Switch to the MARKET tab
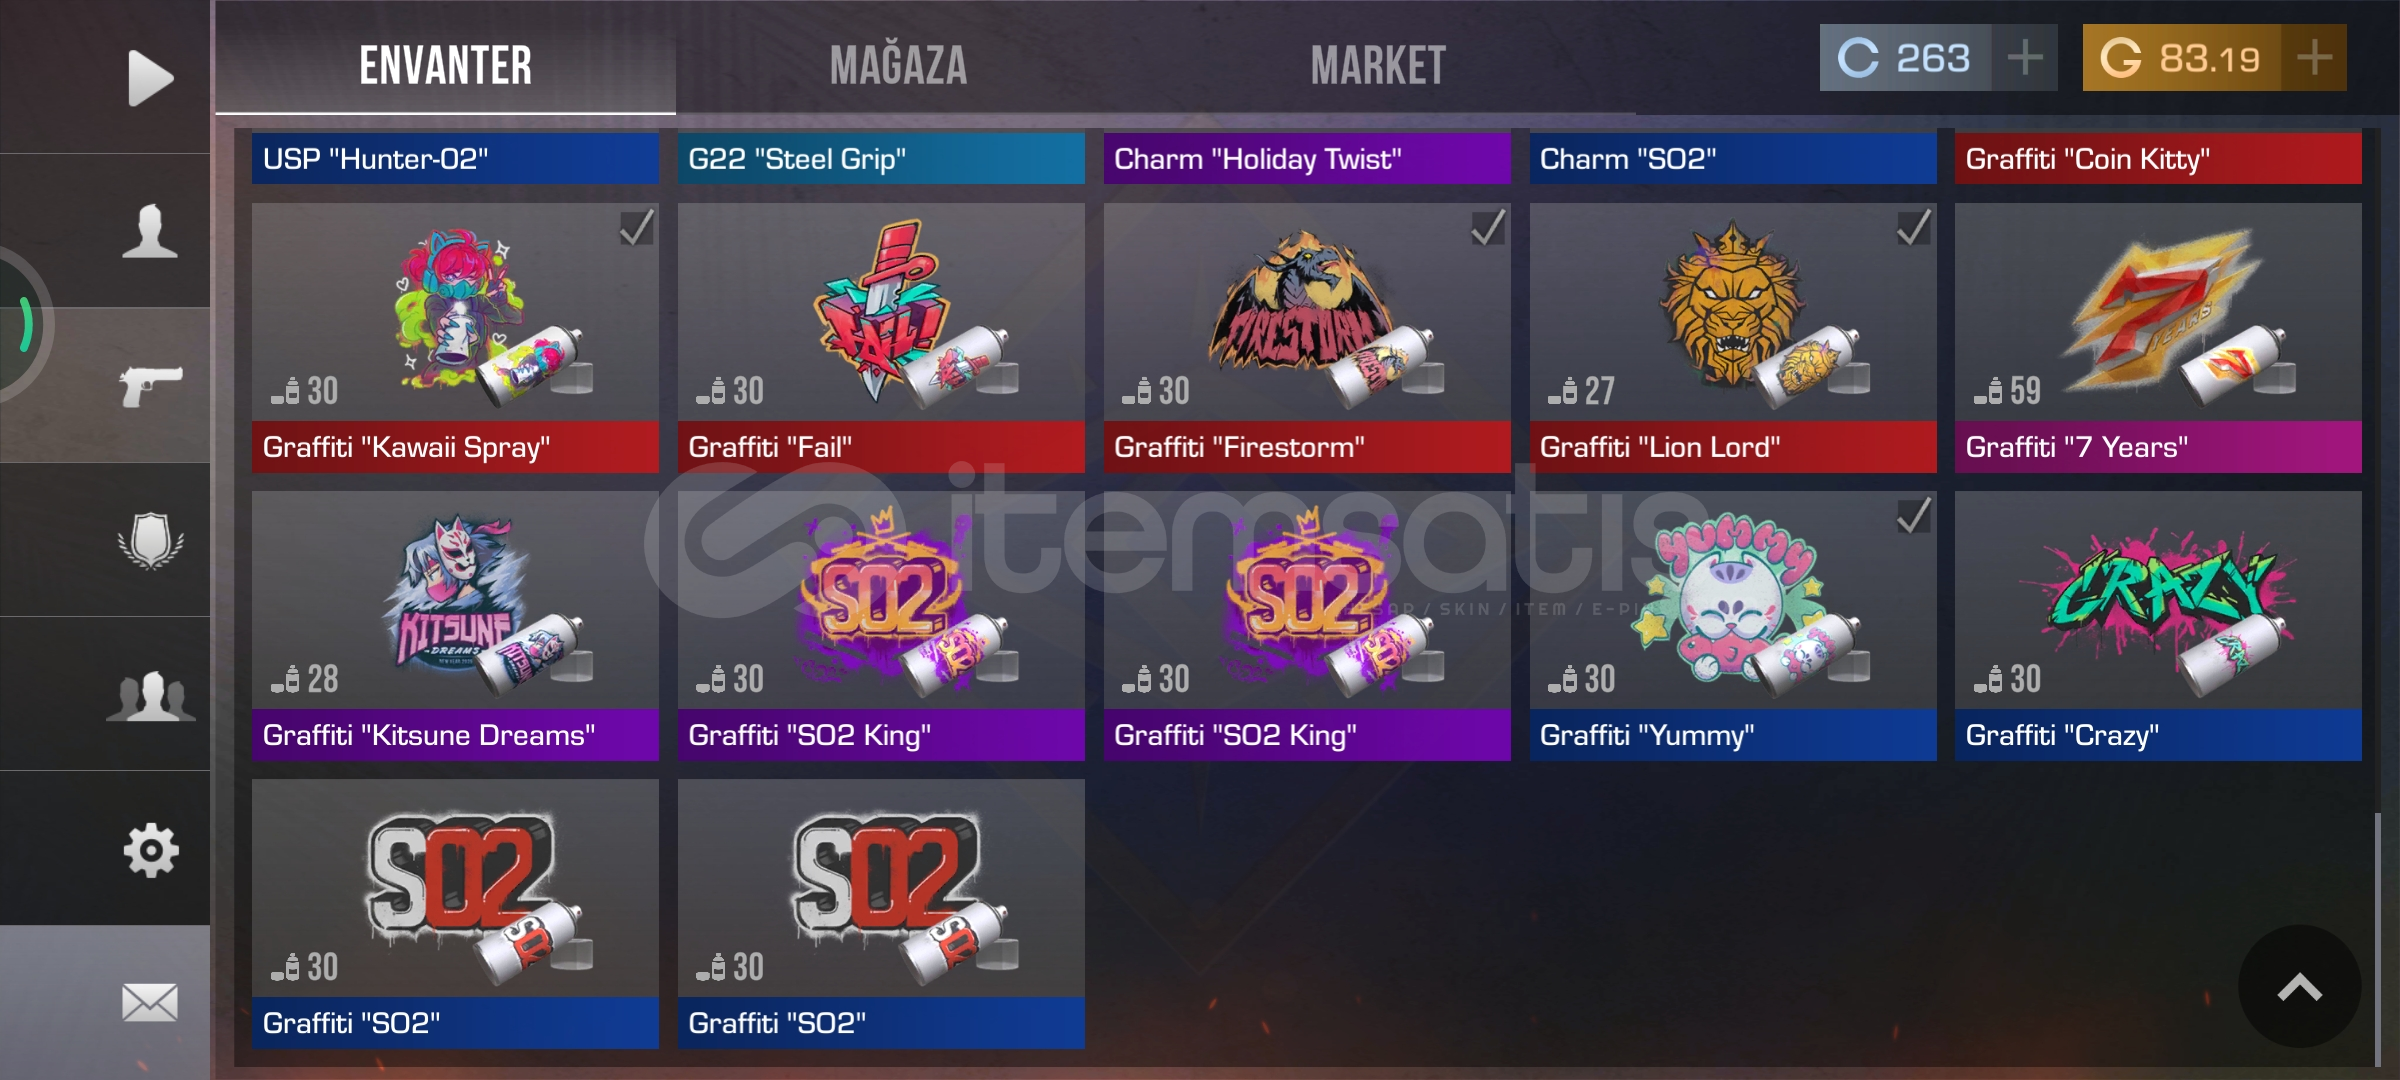2400x1080 pixels. pos(1378,66)
